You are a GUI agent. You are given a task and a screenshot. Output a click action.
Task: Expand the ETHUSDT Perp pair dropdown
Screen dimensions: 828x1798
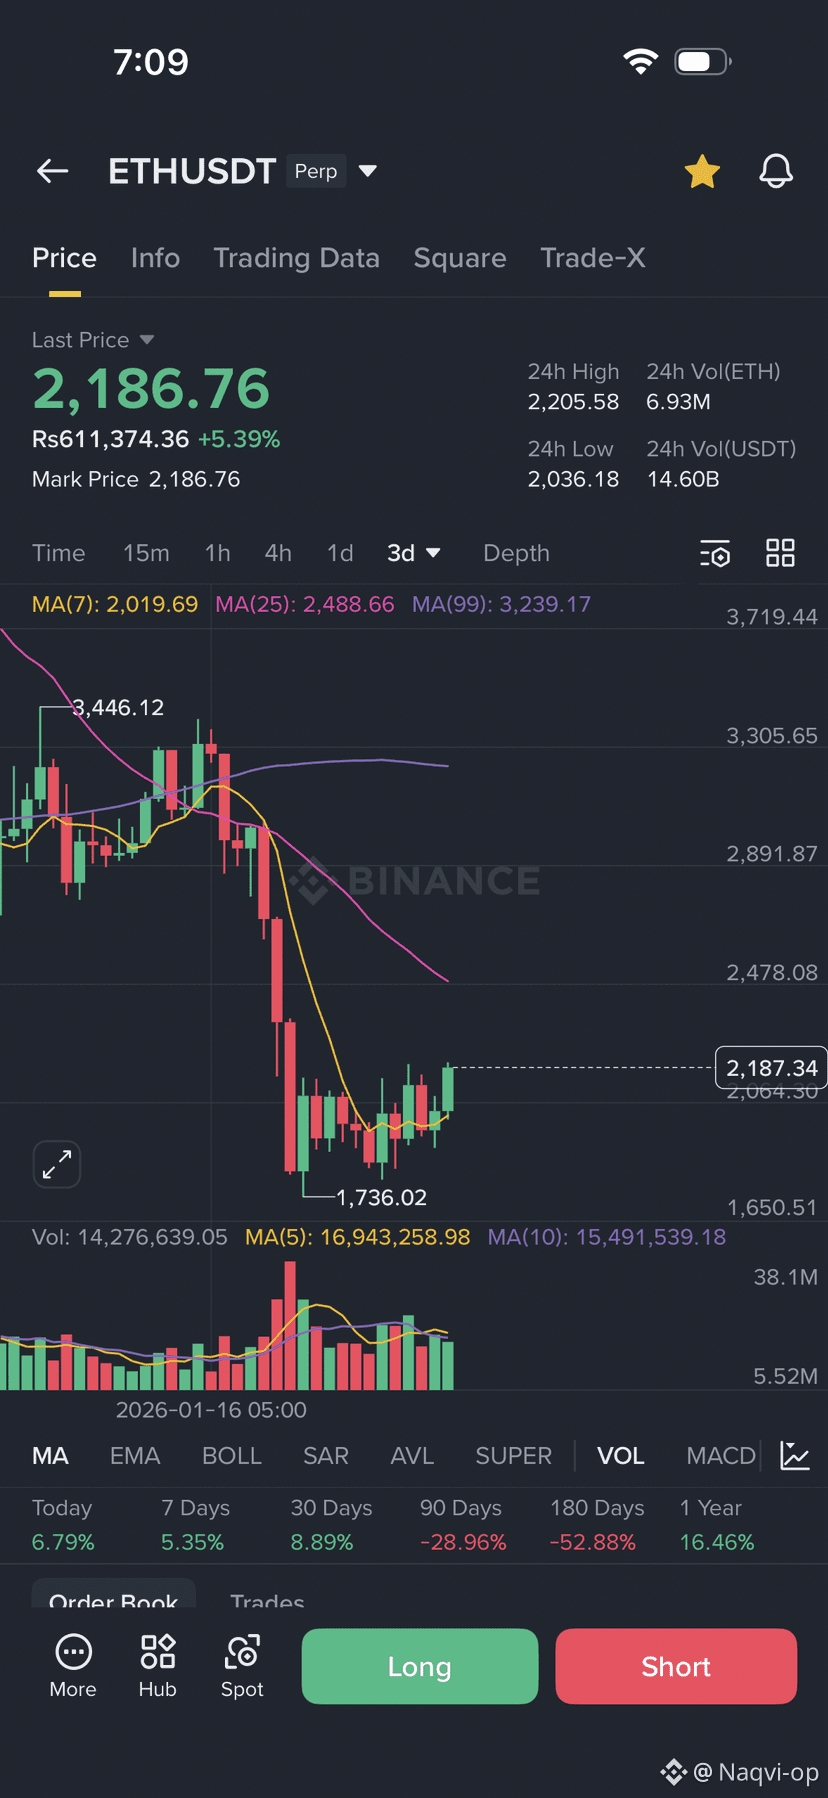(x=368, y=171)
